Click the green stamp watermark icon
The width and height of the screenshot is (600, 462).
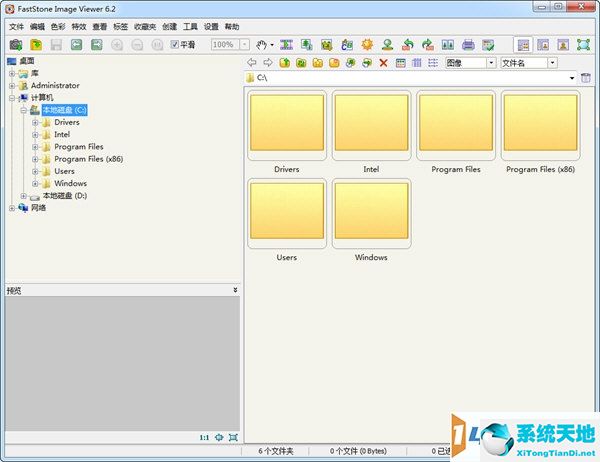(387, 45)
